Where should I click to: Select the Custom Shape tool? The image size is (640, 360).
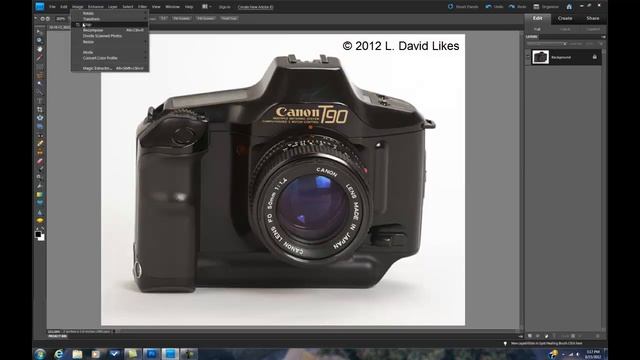click(x=40, y=203)
